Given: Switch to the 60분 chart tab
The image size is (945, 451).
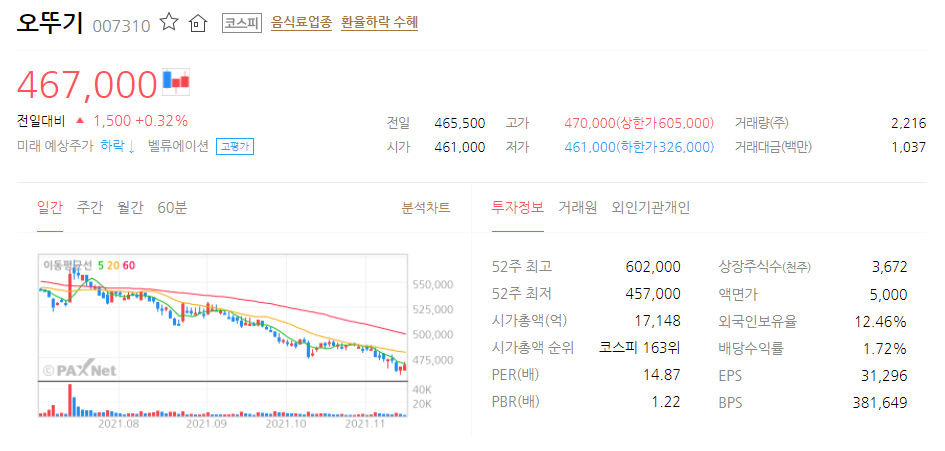Looking at the screenshot, I should (x=172, y=208).
